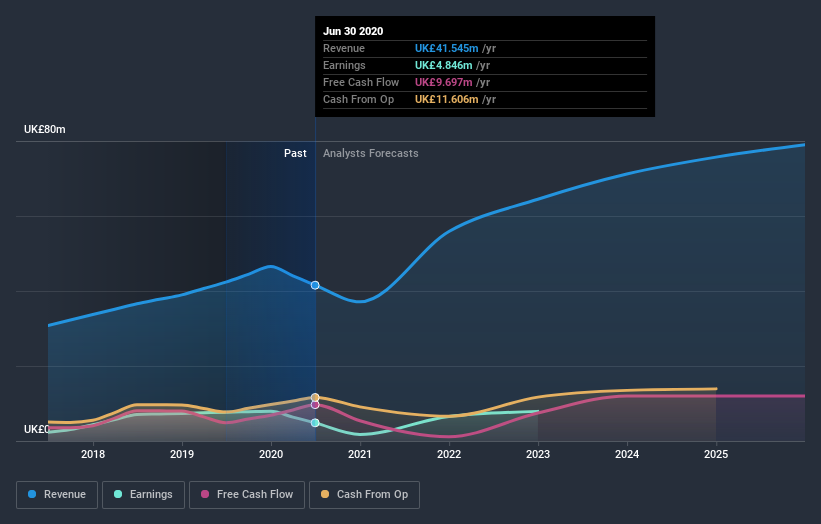Click the 2018 x-axis label
This screenshot has height=524, width=821.
coord(93,454)
